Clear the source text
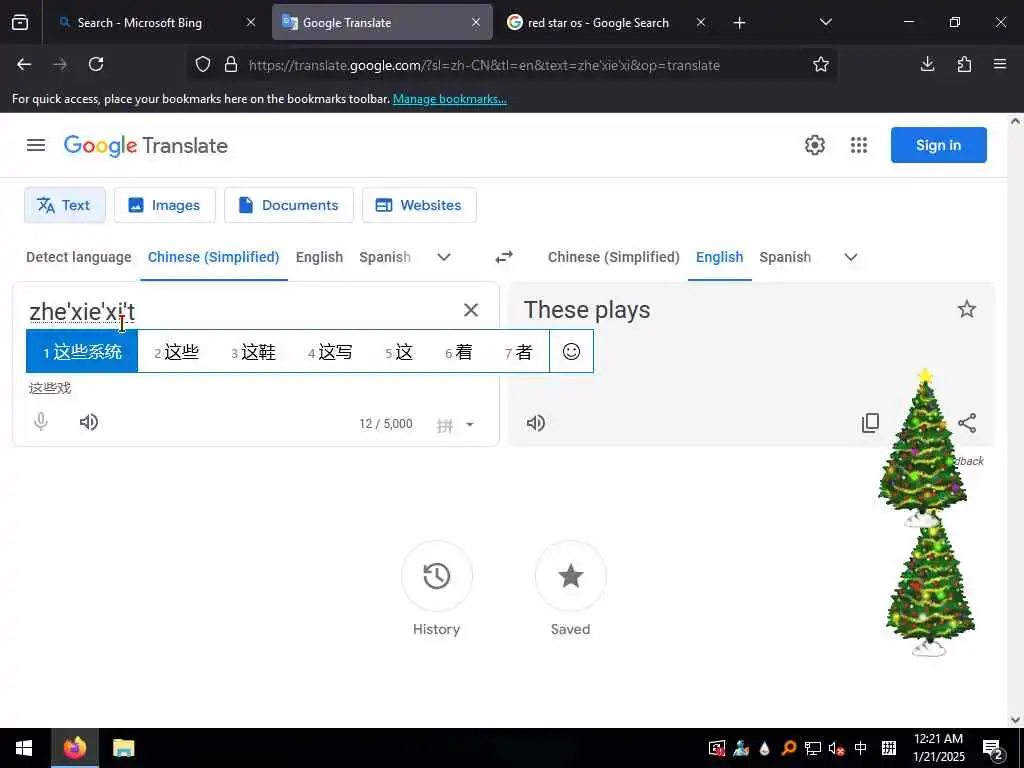The height and width of the screenshot is (768, 1024). (471, 310)
